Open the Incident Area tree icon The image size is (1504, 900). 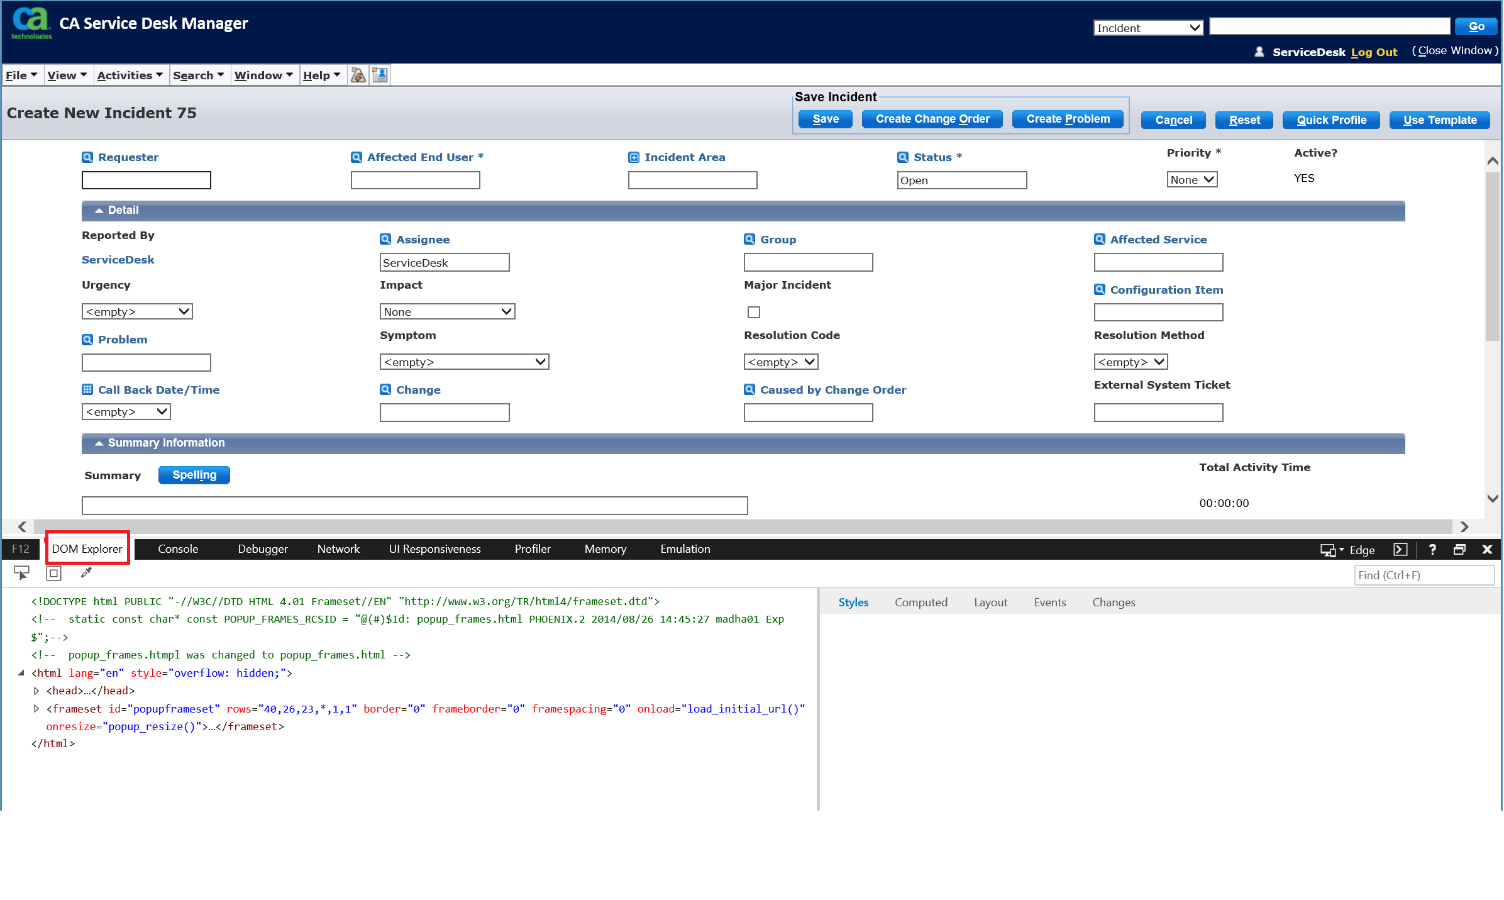(633, 157)
